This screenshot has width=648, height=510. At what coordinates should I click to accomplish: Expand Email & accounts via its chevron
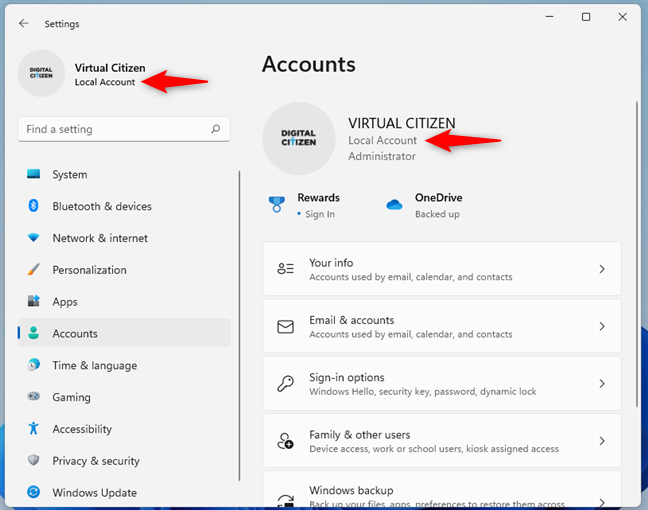click(x=602, y=326)
